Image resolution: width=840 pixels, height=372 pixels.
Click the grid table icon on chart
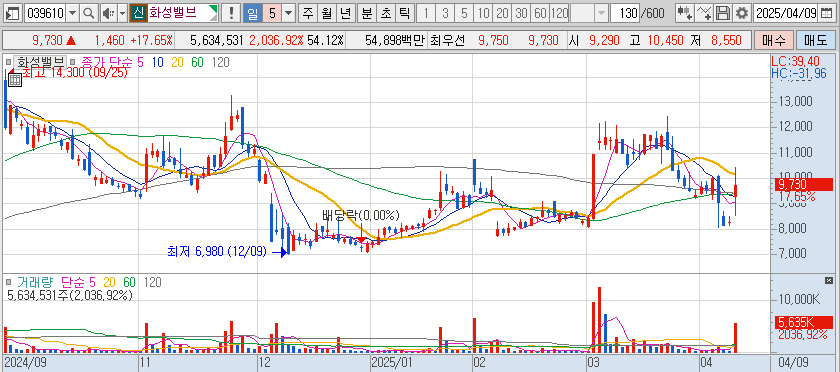[x=14, y=80]
